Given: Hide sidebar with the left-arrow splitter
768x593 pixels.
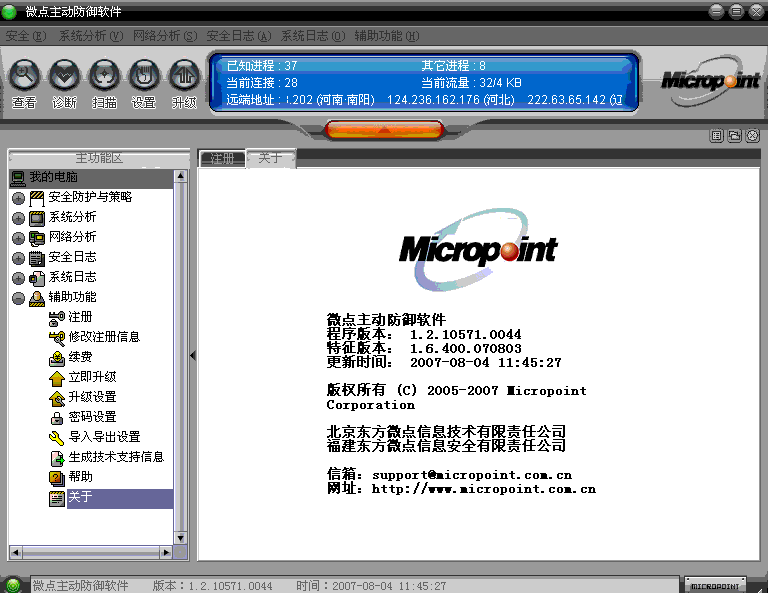Looking at the screenshot, I should coord(193,356).
